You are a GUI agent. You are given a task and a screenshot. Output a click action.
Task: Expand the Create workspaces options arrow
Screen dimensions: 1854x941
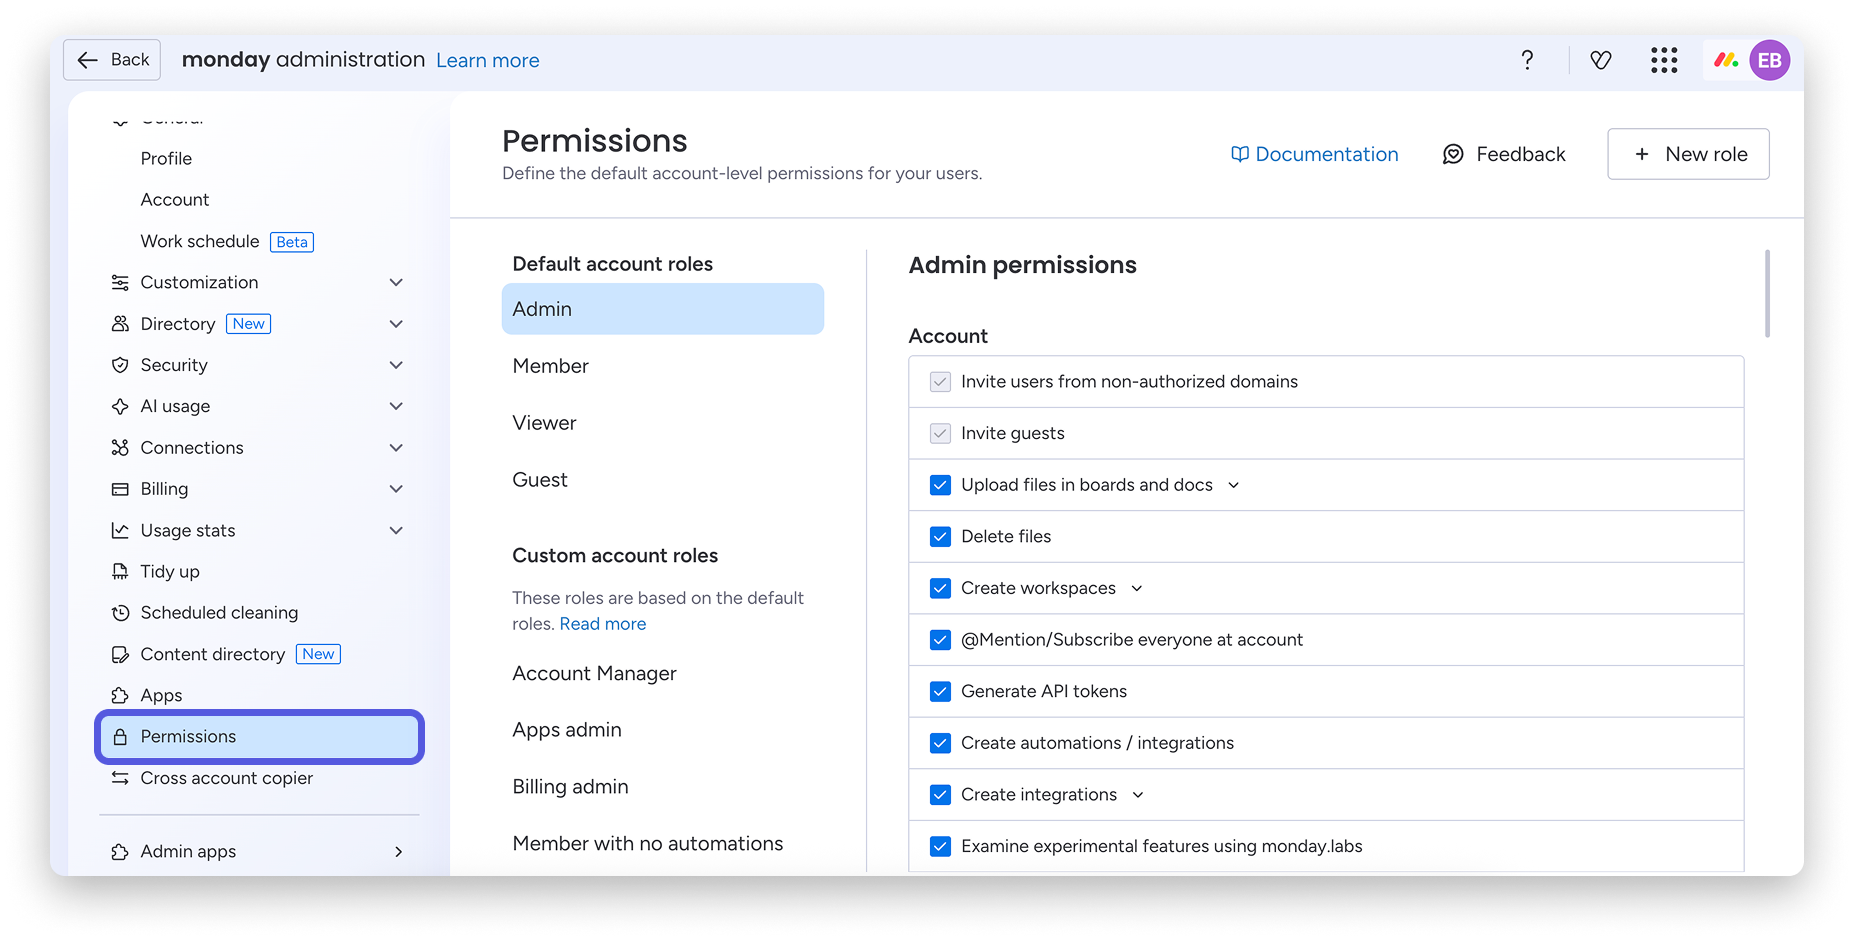click(x=1137, y=588)
